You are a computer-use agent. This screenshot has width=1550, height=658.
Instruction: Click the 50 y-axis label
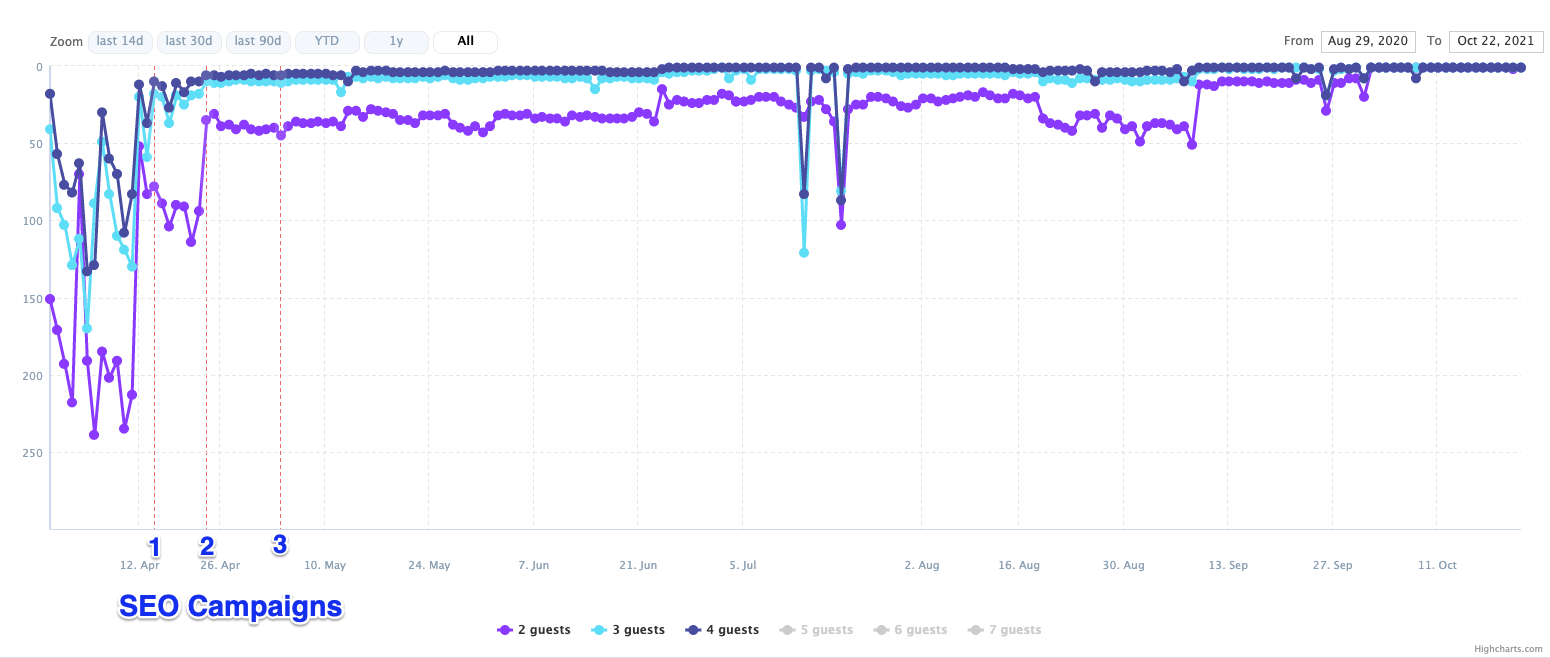point(35,145)
